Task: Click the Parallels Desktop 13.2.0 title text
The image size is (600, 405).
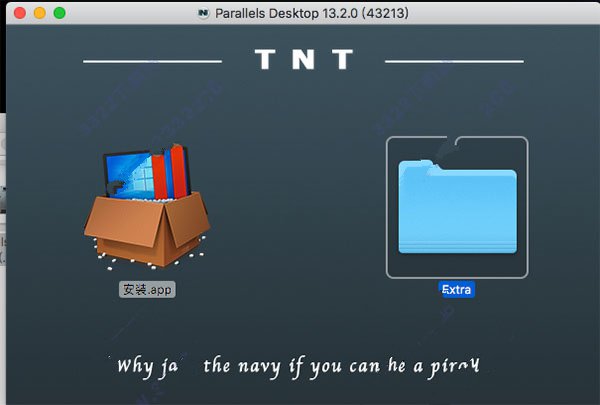Action: tap(311, 13)
